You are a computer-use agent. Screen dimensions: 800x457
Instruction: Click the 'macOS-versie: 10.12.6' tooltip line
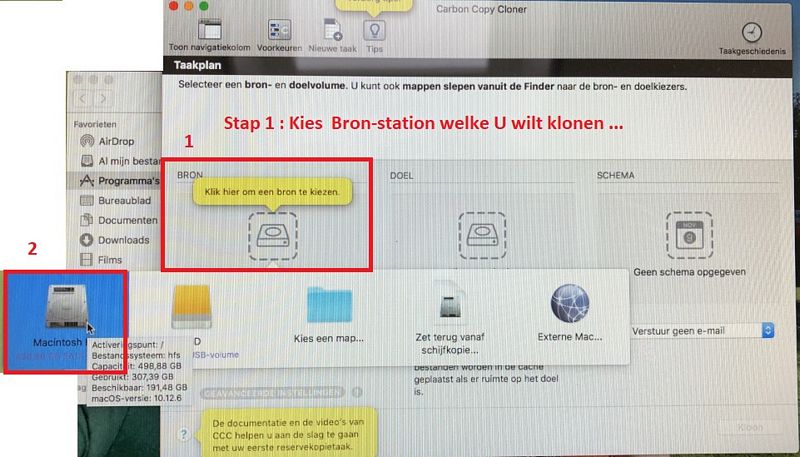click(x=137, y=398)
